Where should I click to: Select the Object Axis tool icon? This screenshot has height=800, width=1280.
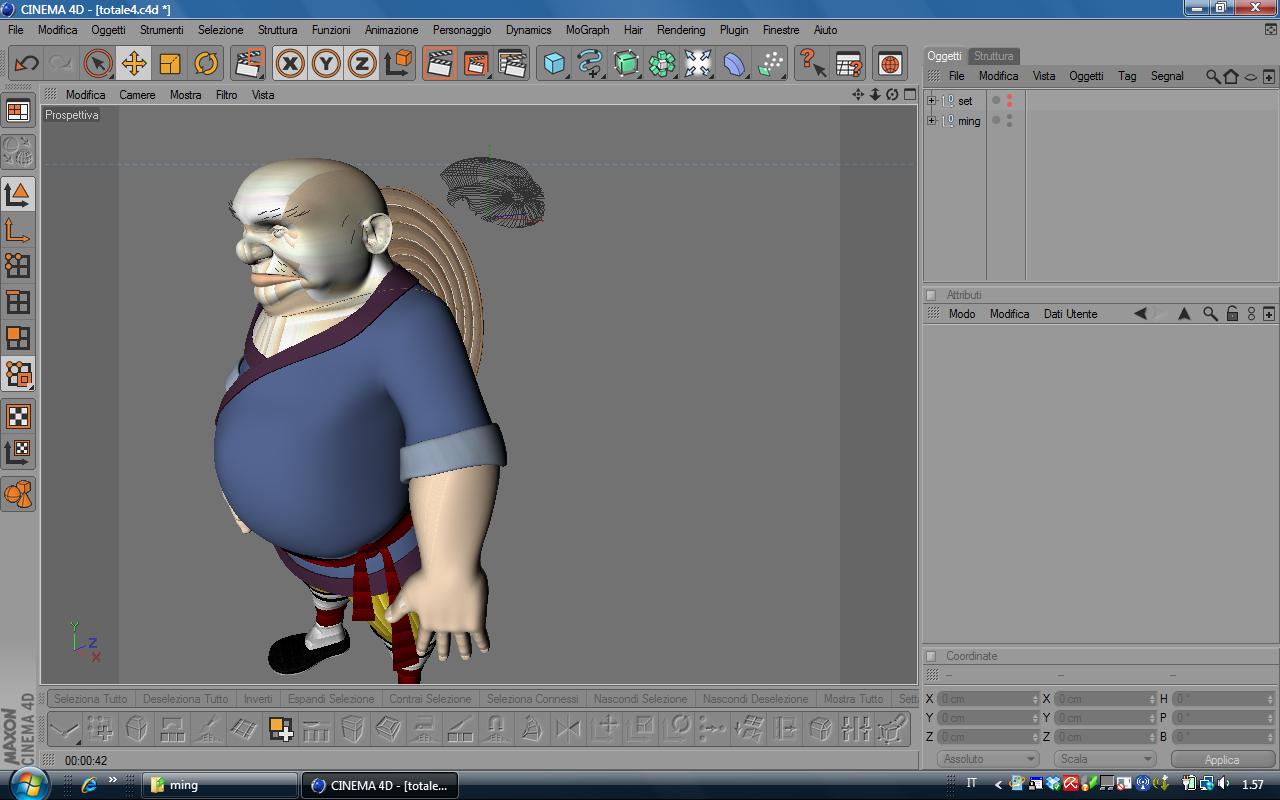pyautogui.click(x=18, y=230)
